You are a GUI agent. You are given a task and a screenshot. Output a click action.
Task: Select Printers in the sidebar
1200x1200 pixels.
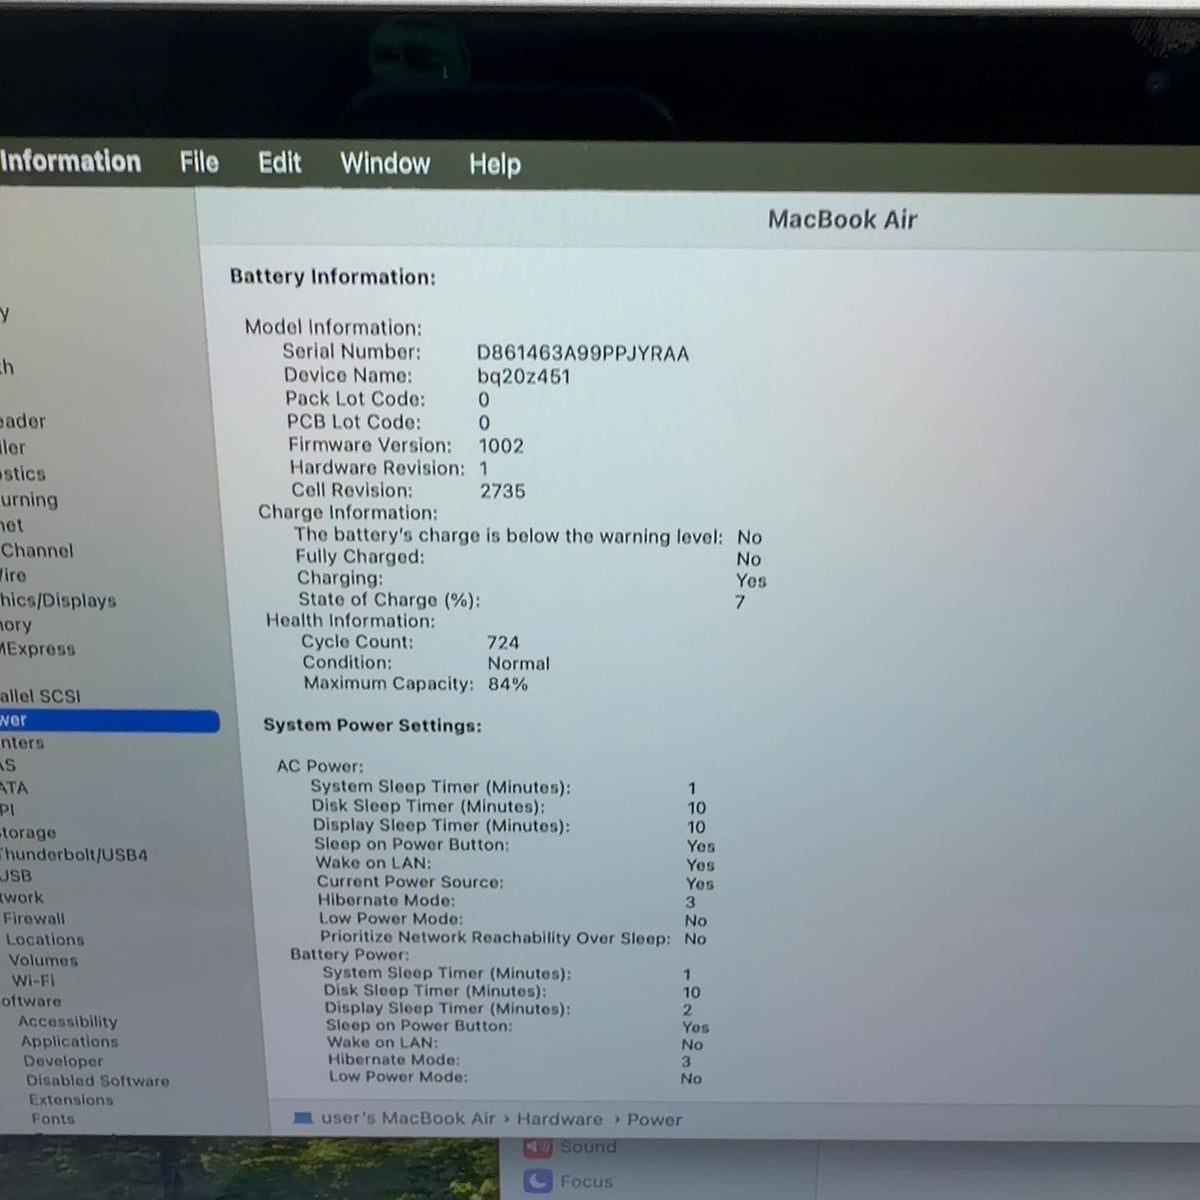(x=22, y=743)
